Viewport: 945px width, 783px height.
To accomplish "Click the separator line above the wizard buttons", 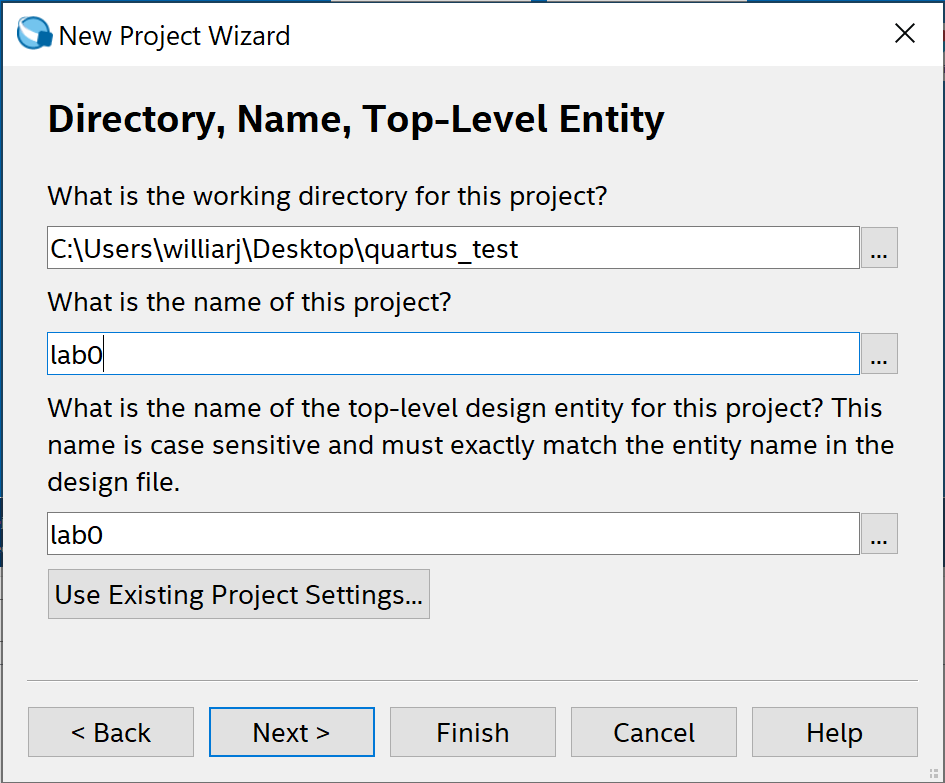I will click(x=472, y=680).
